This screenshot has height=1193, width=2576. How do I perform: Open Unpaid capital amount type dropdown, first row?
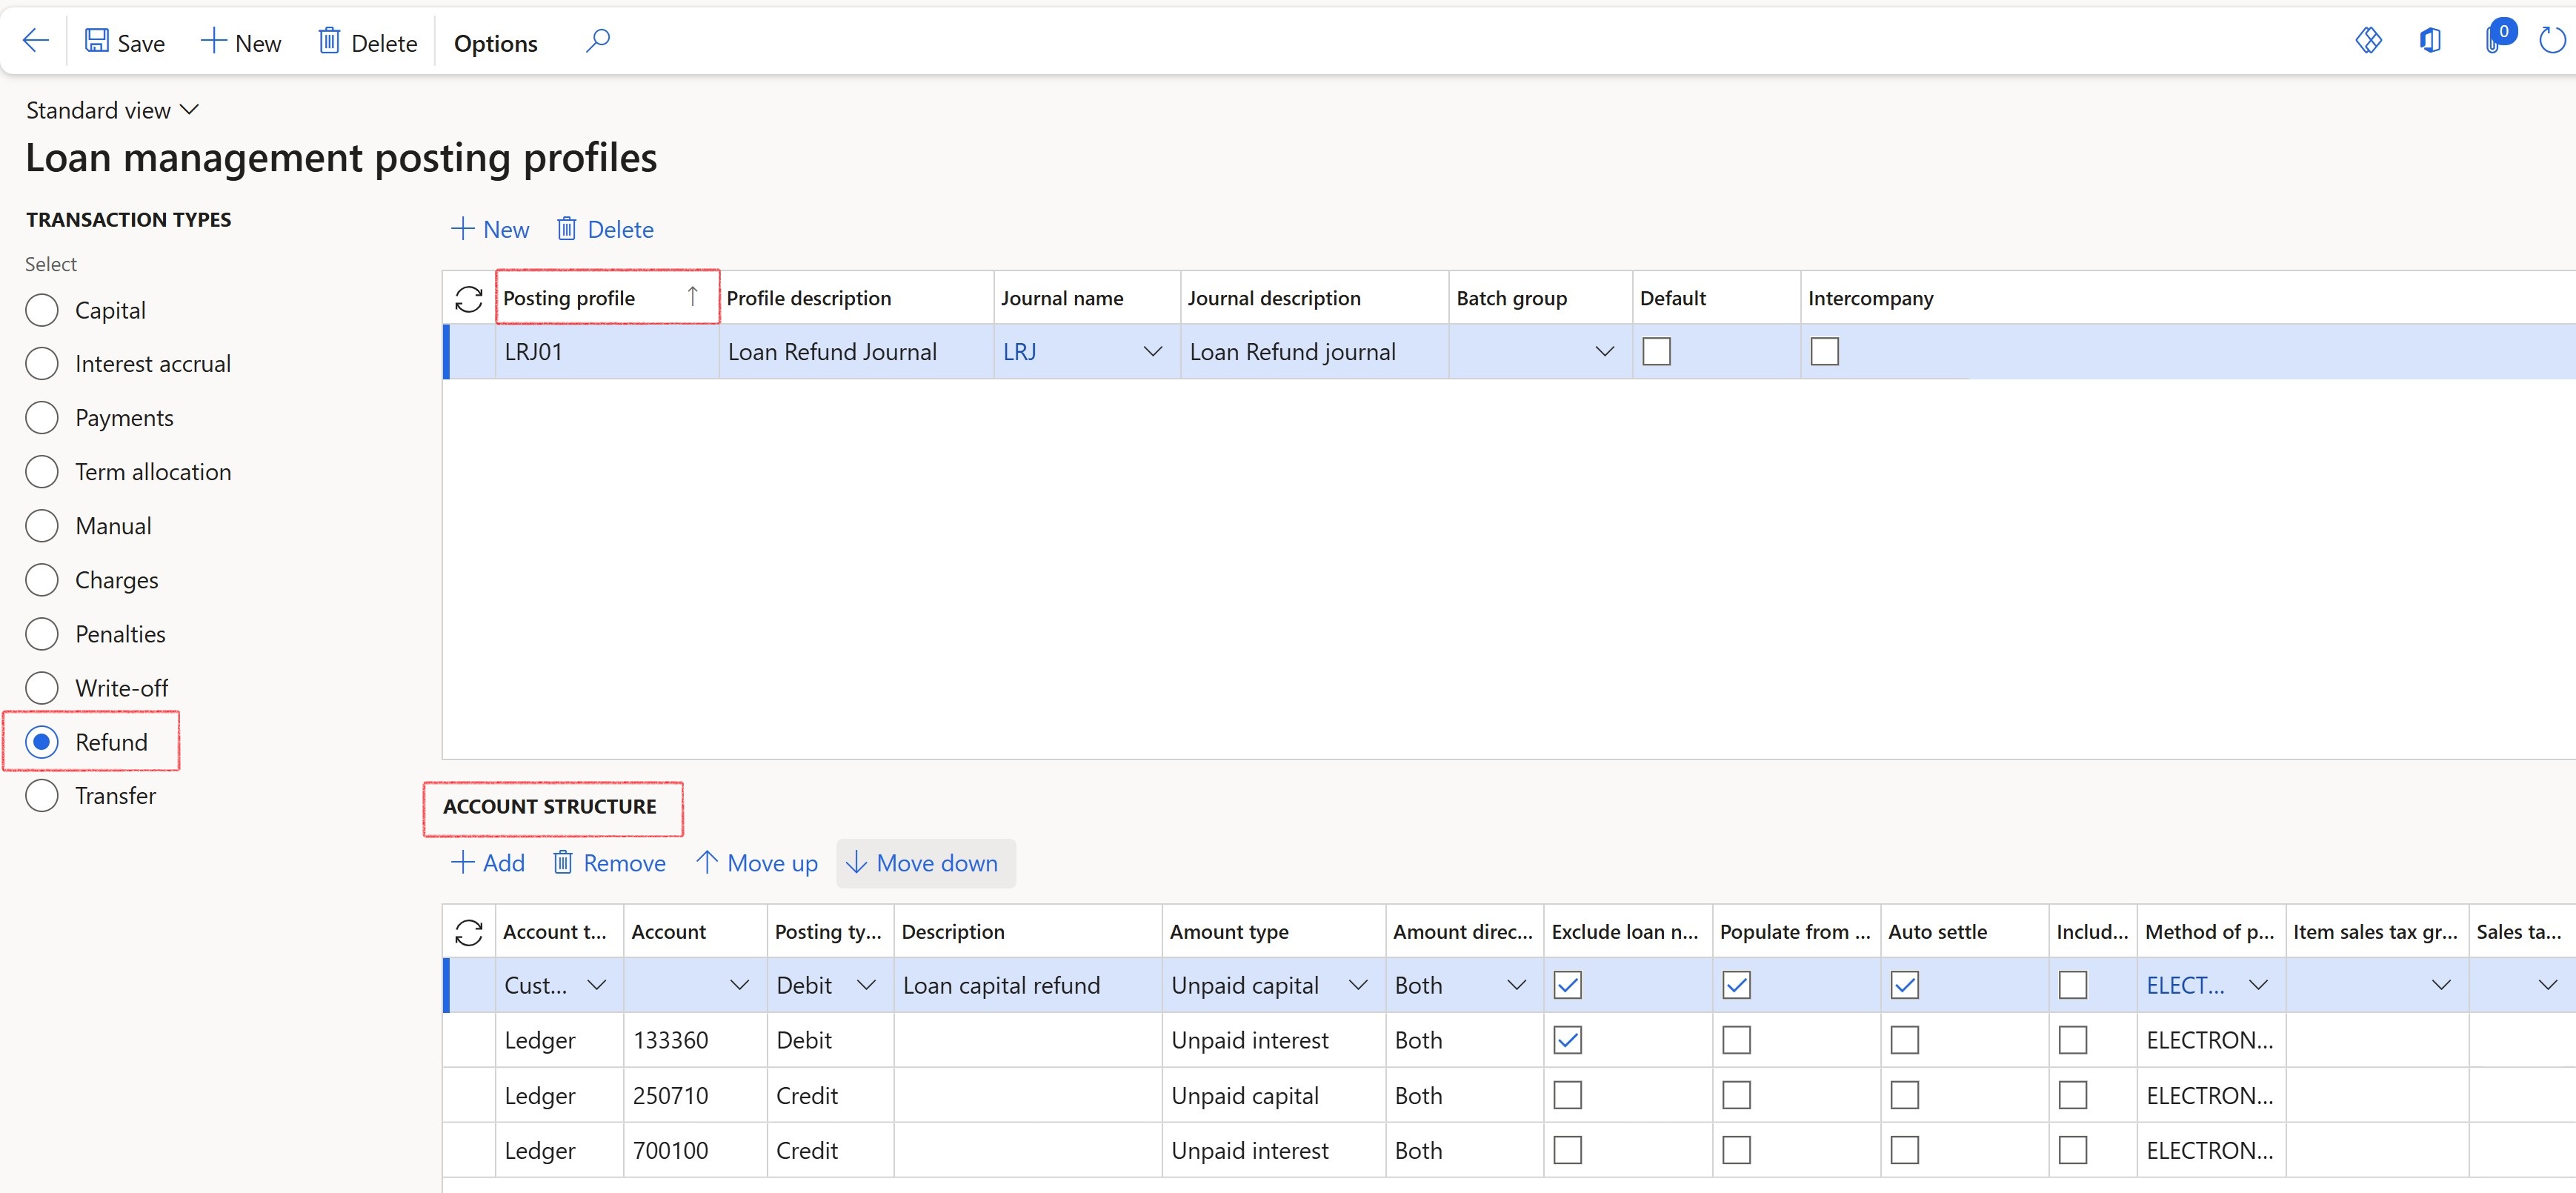pyautogui.click(x=1358, y=986)
